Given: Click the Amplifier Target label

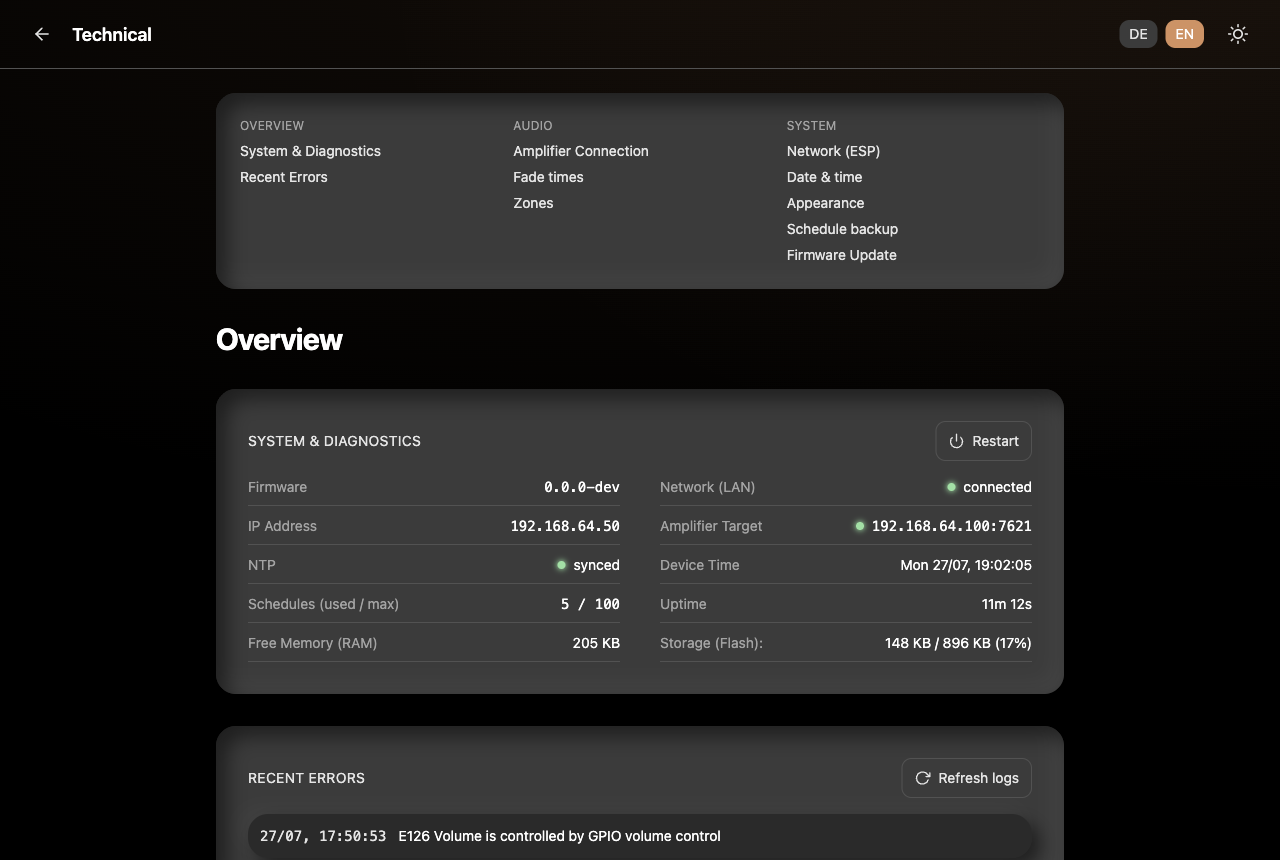Looking at the screenshot, I should 711,526.
